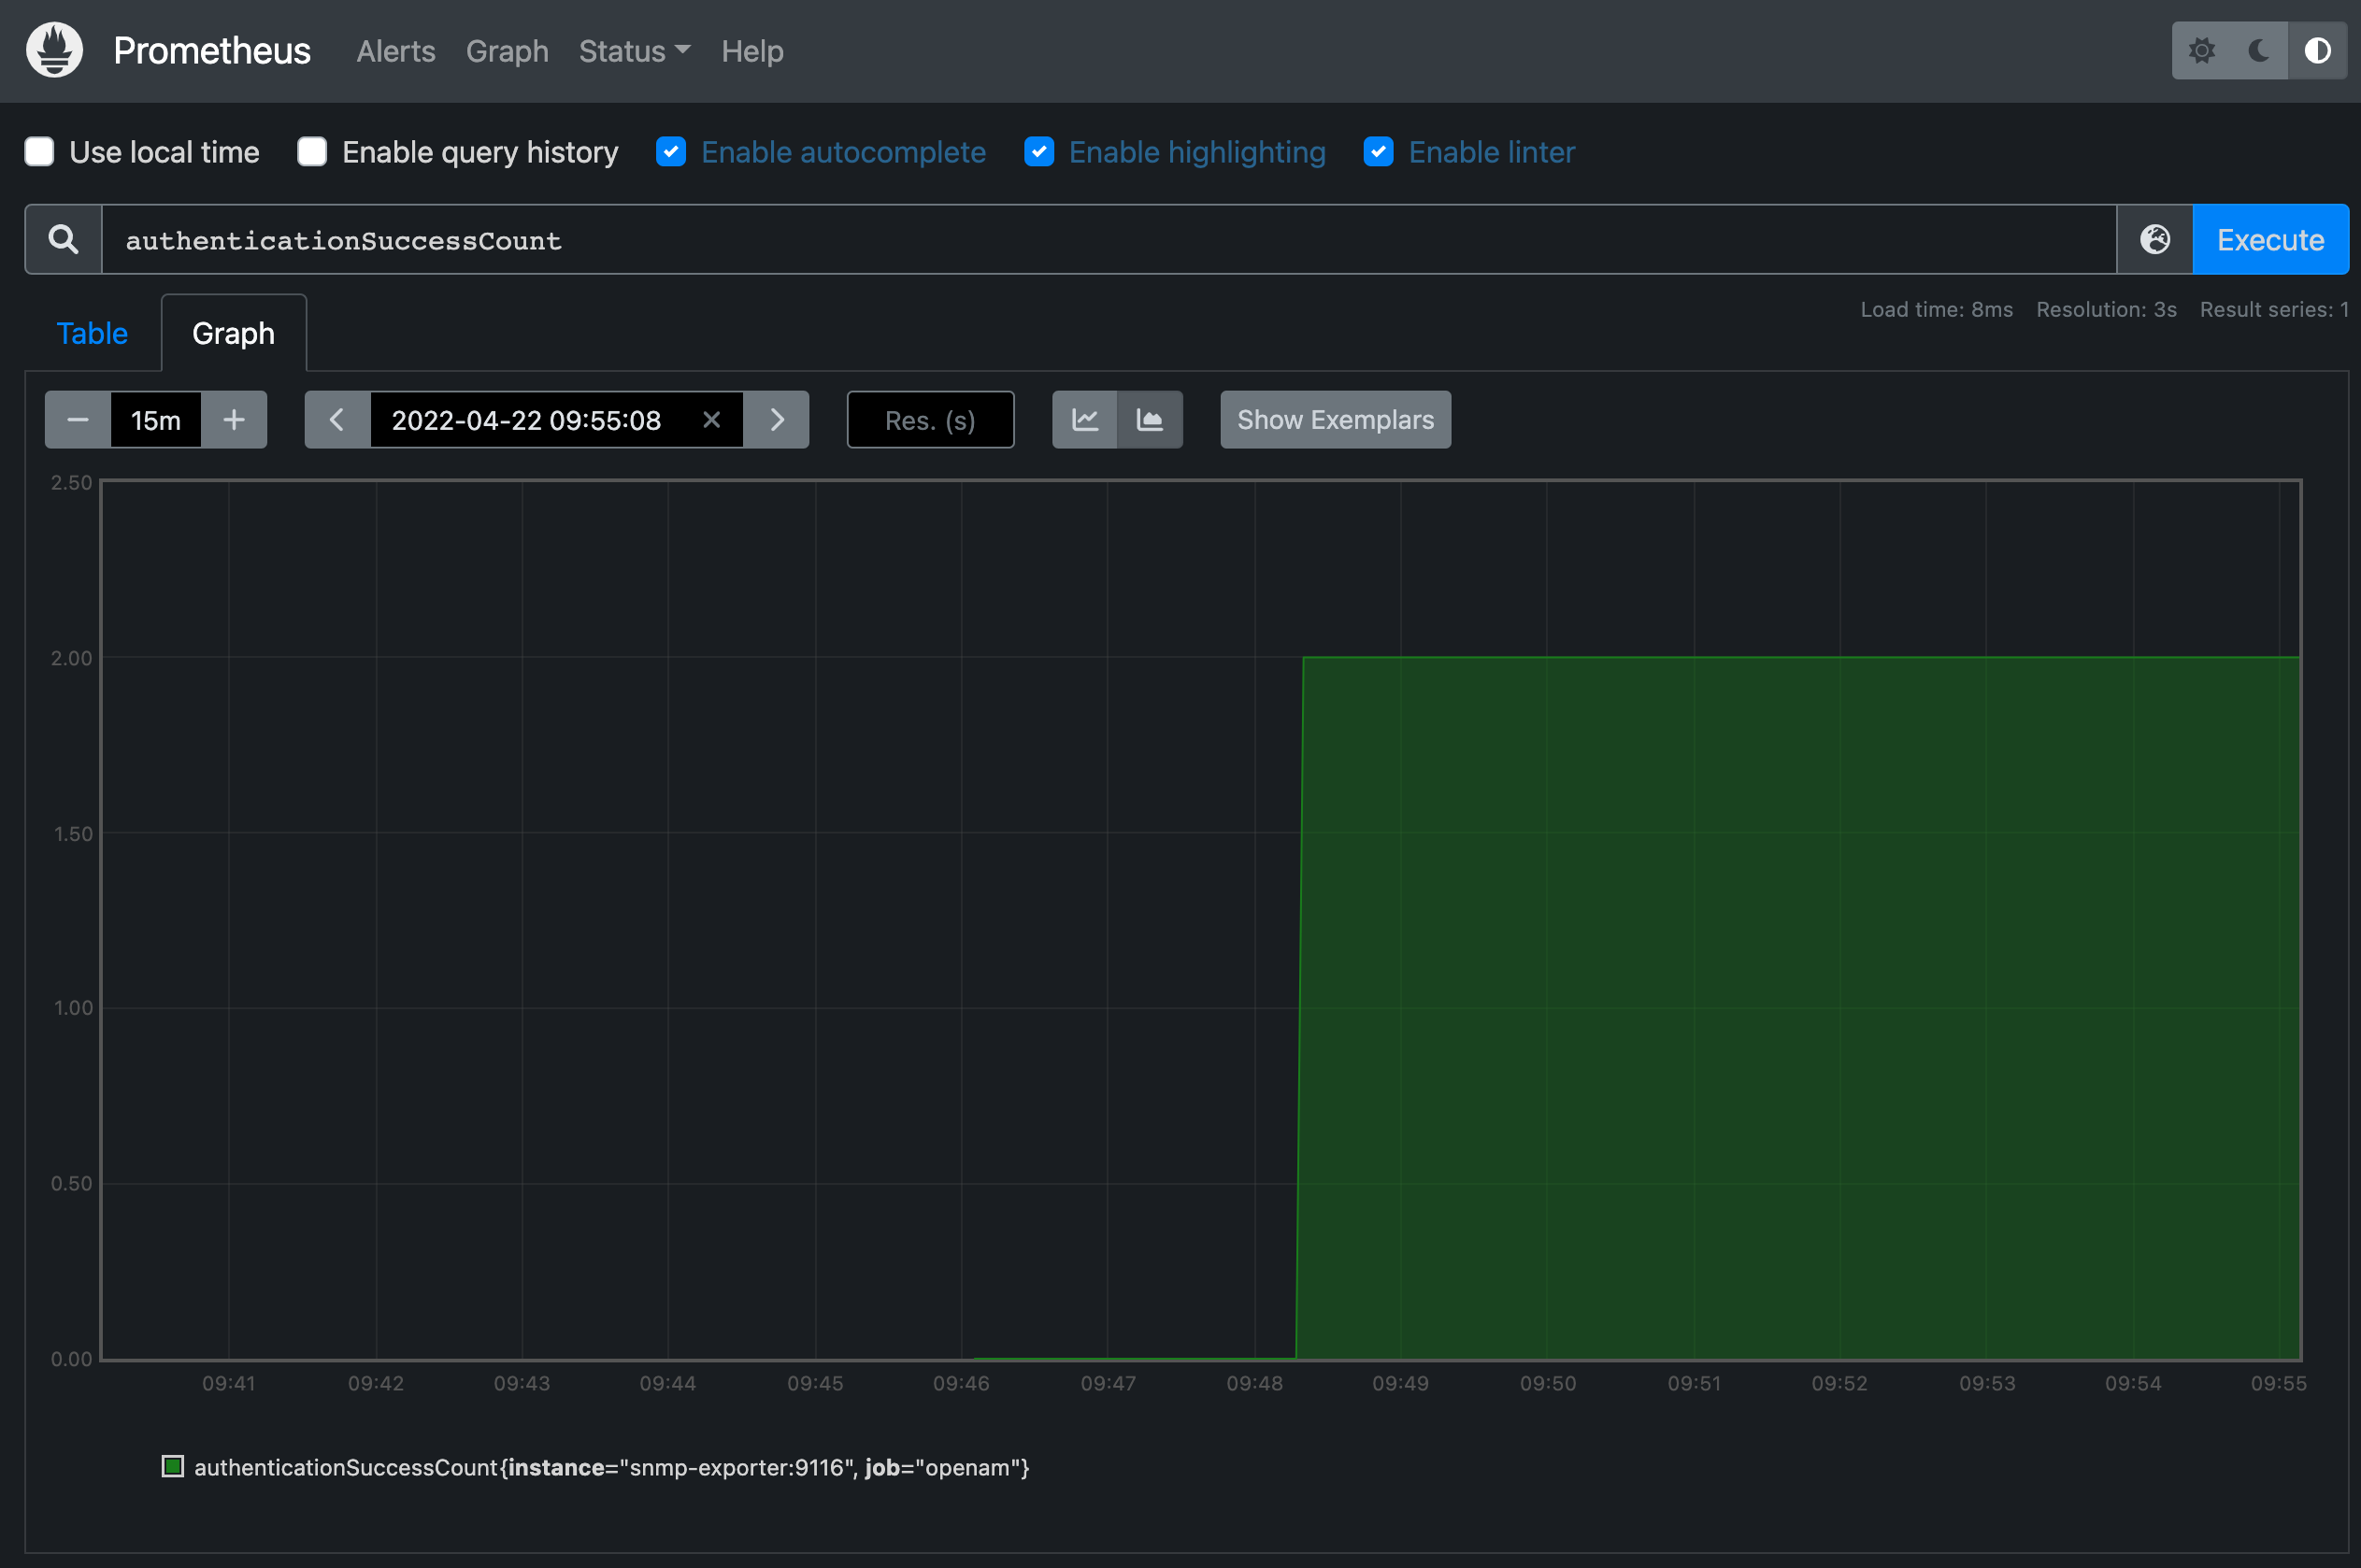
Task: Open Alerts in the navbar
Action: (396, 51)
